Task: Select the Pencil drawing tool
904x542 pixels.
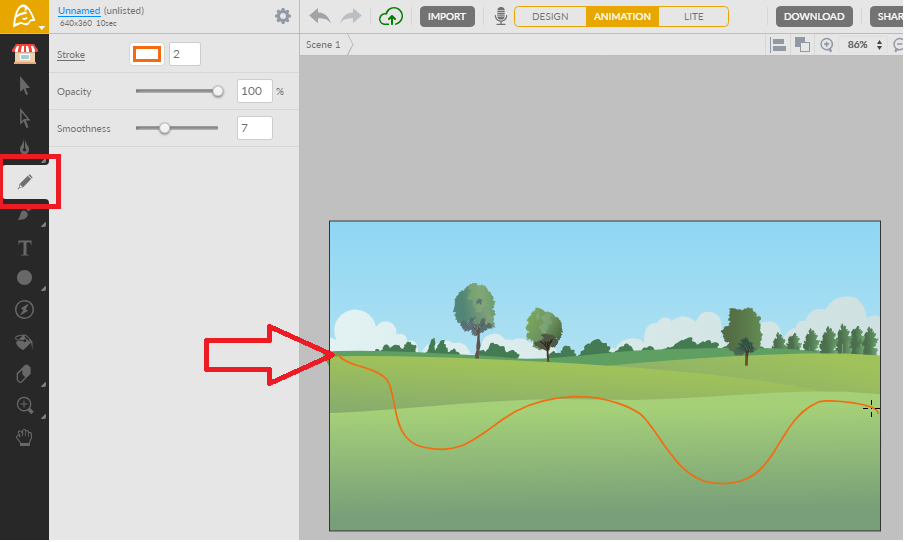Action: (x=25, y=181)
